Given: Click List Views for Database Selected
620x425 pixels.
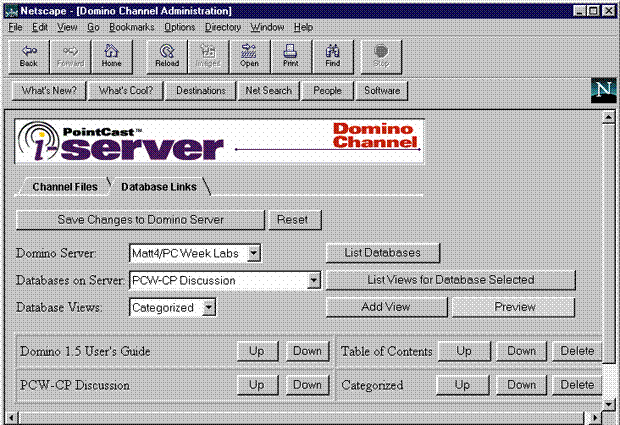Looking at the screenshot, I should [x=451, y=280].
